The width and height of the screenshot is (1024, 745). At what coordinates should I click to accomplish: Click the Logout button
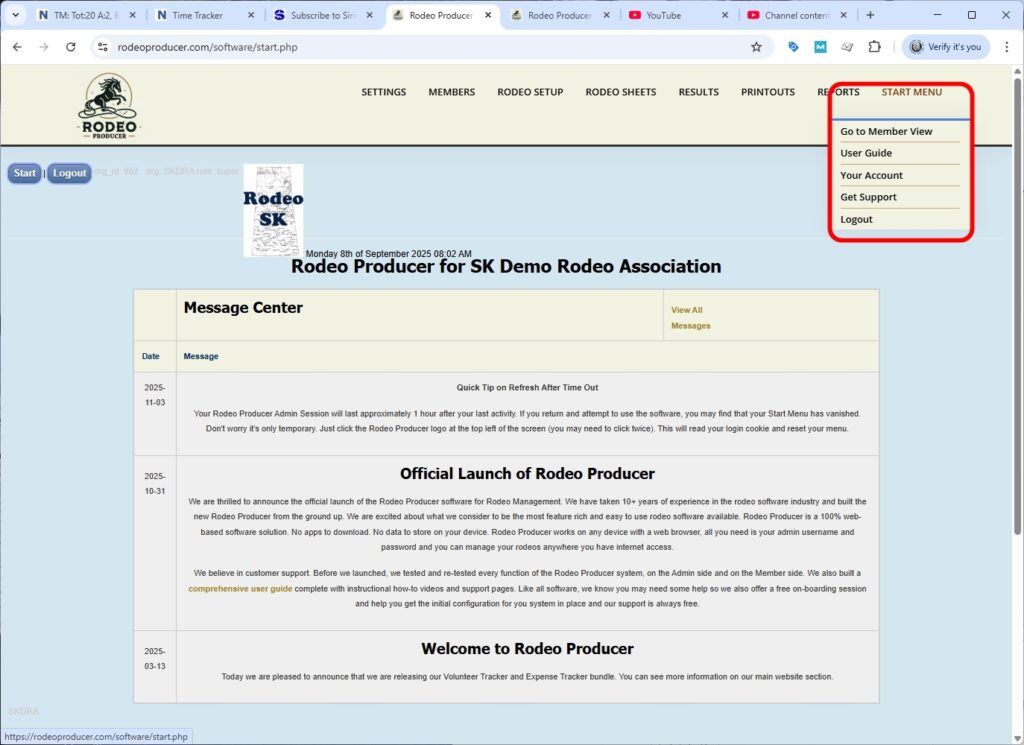68,173
